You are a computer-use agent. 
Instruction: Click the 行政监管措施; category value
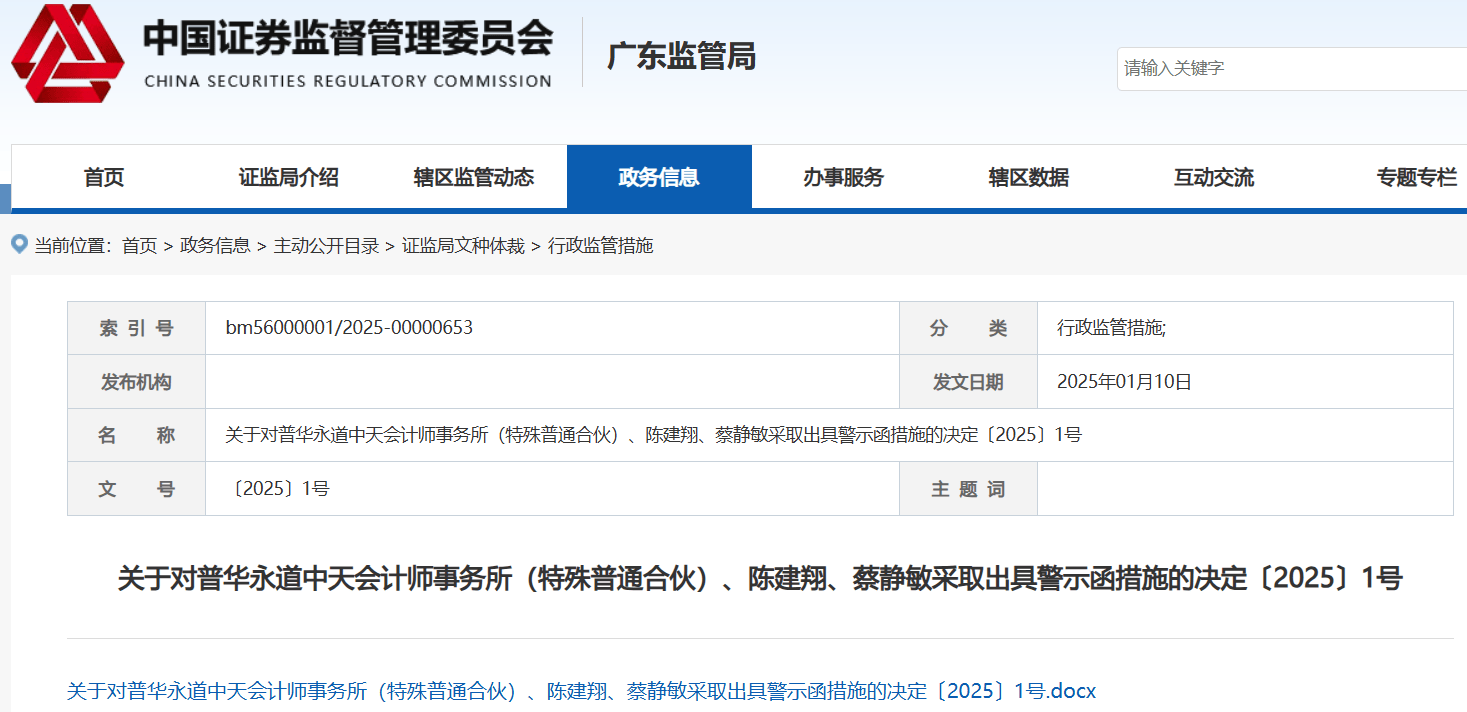[1112, 328]
